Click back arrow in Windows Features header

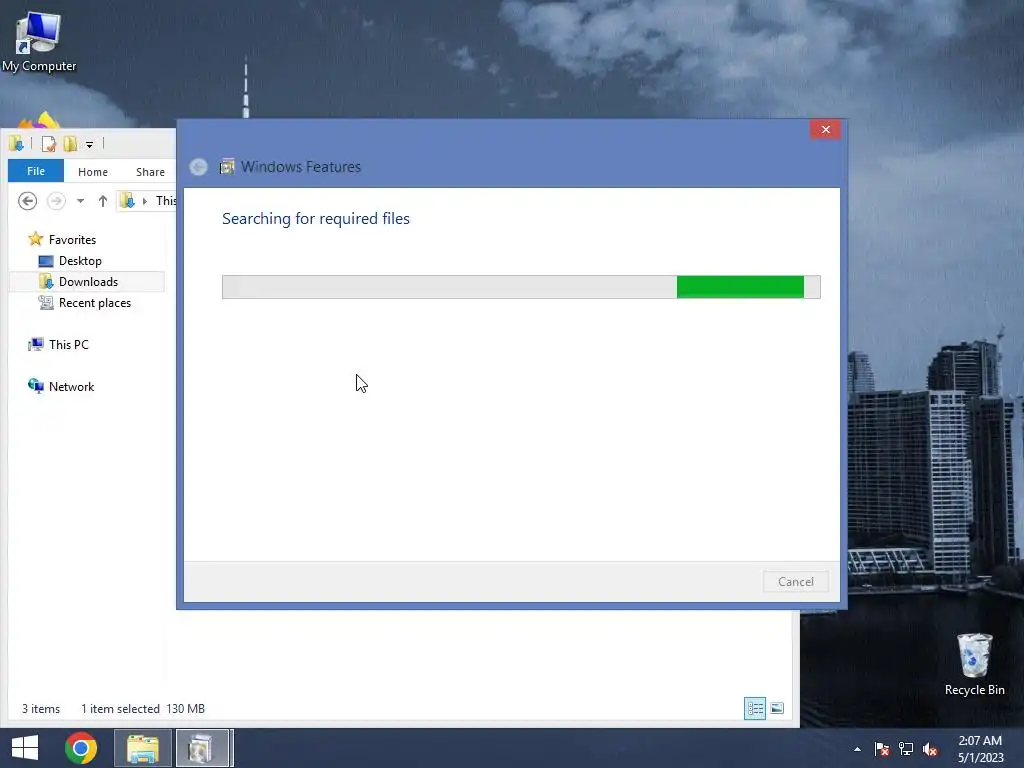tap(199, 167)
